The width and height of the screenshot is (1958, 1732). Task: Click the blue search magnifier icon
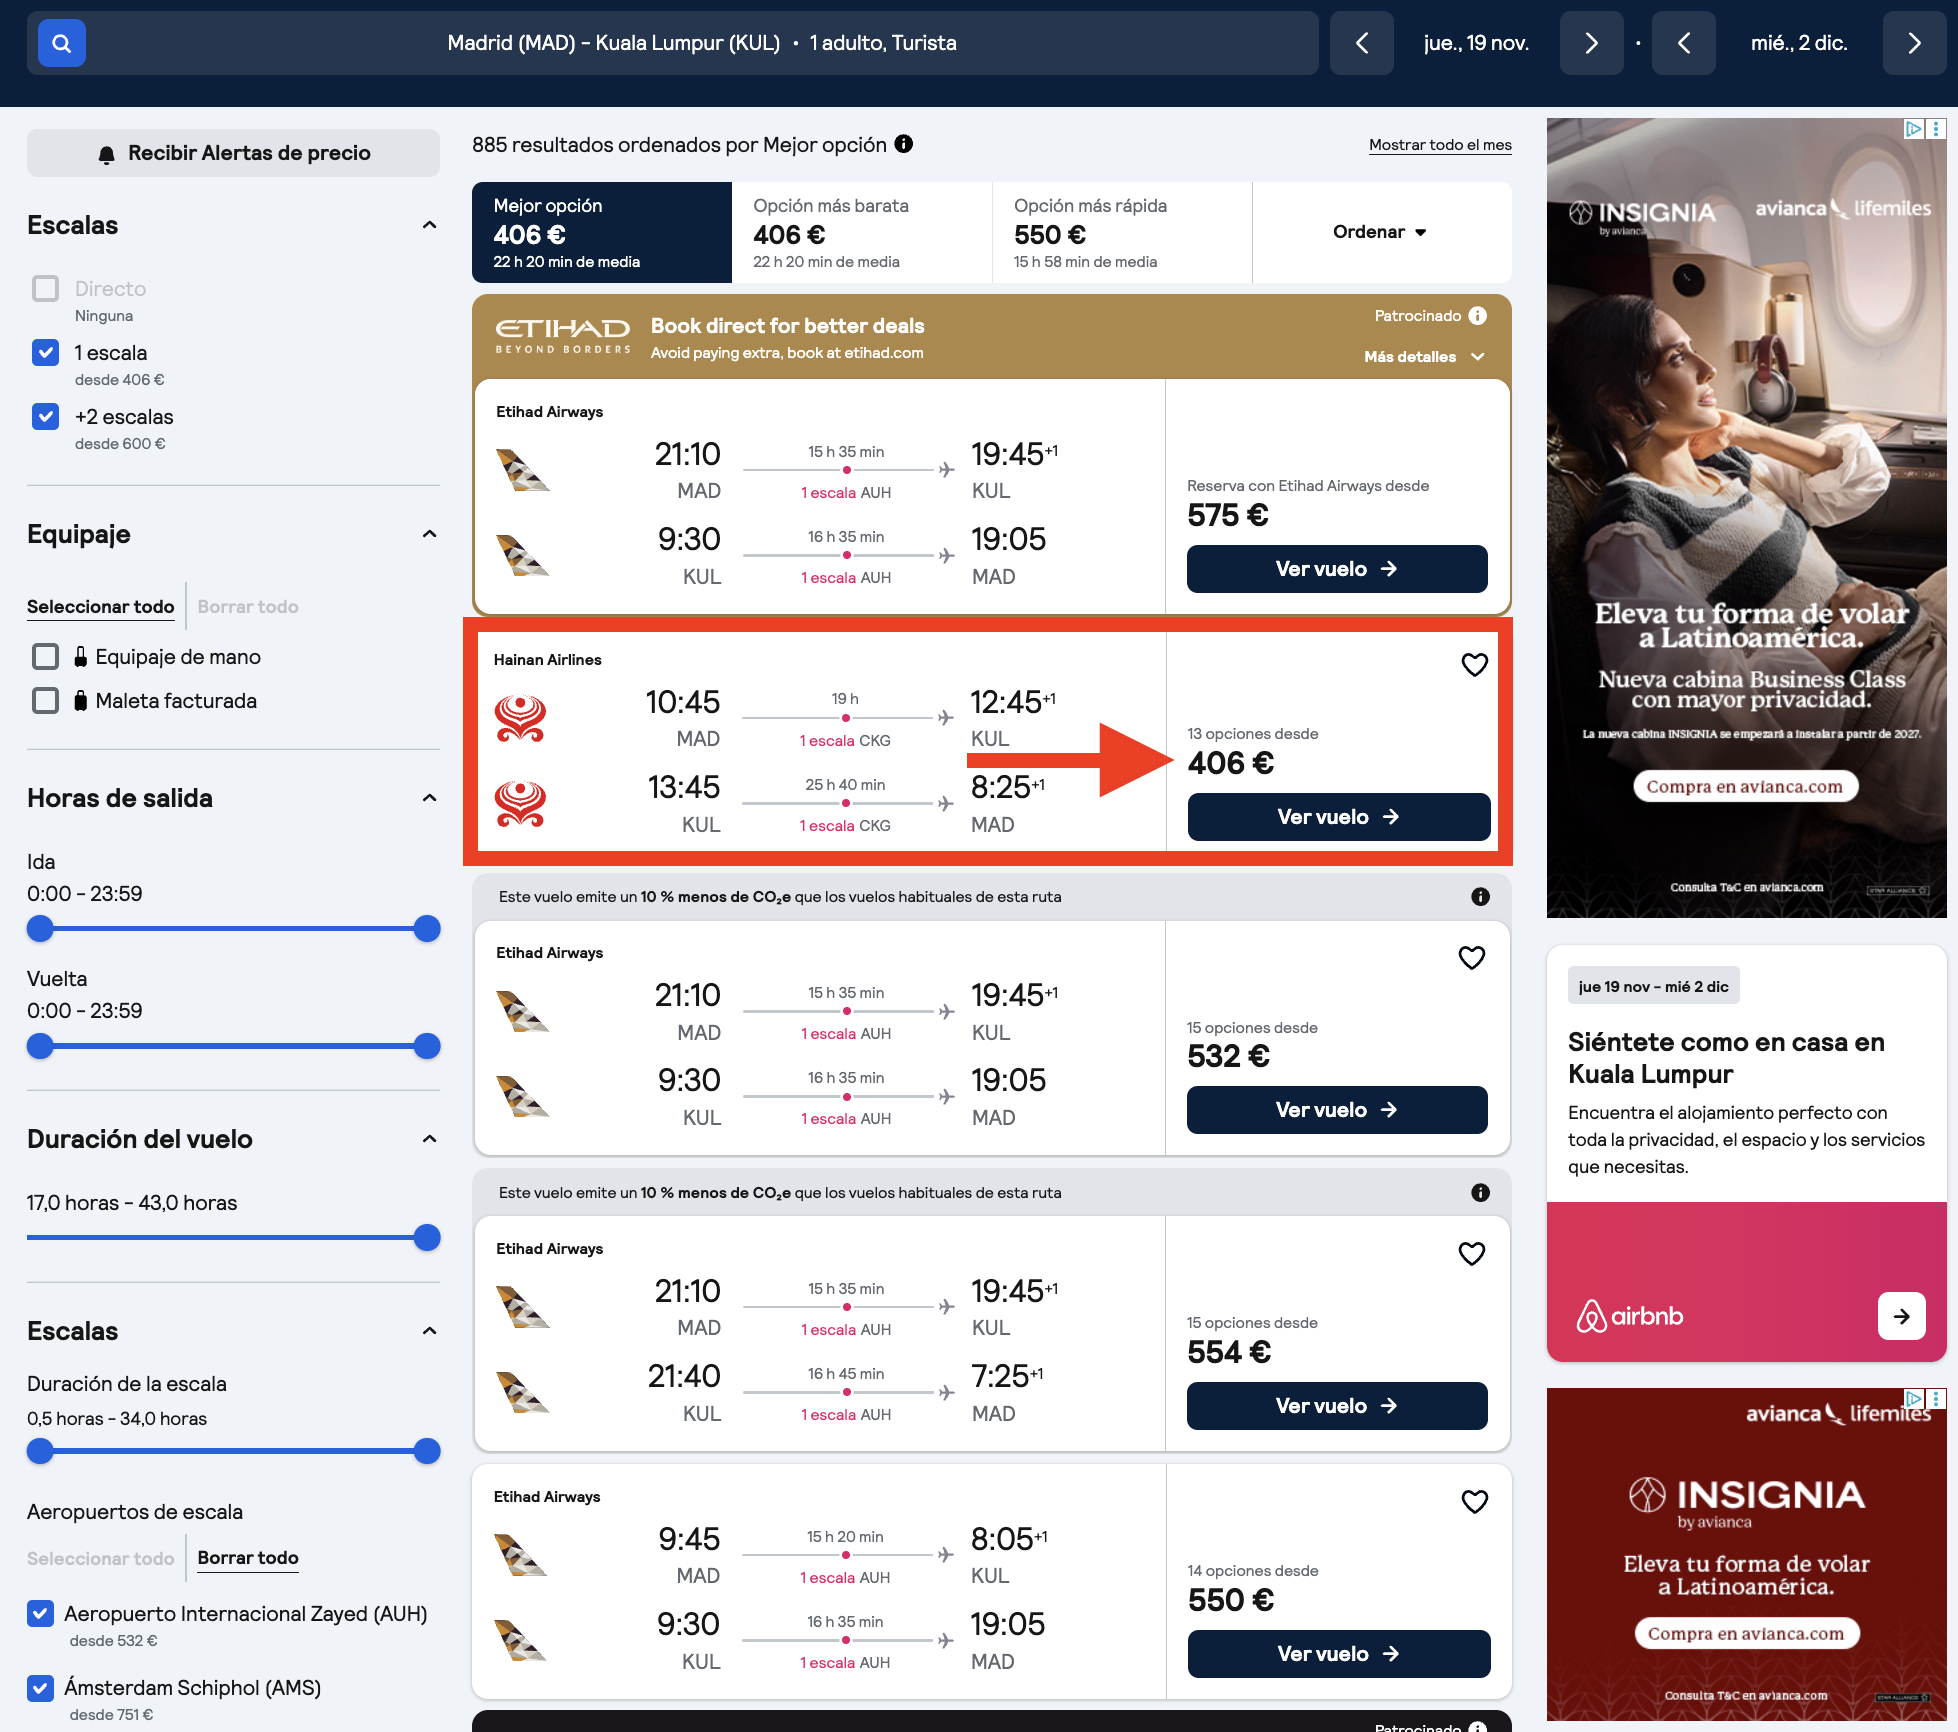pos(62,43)
